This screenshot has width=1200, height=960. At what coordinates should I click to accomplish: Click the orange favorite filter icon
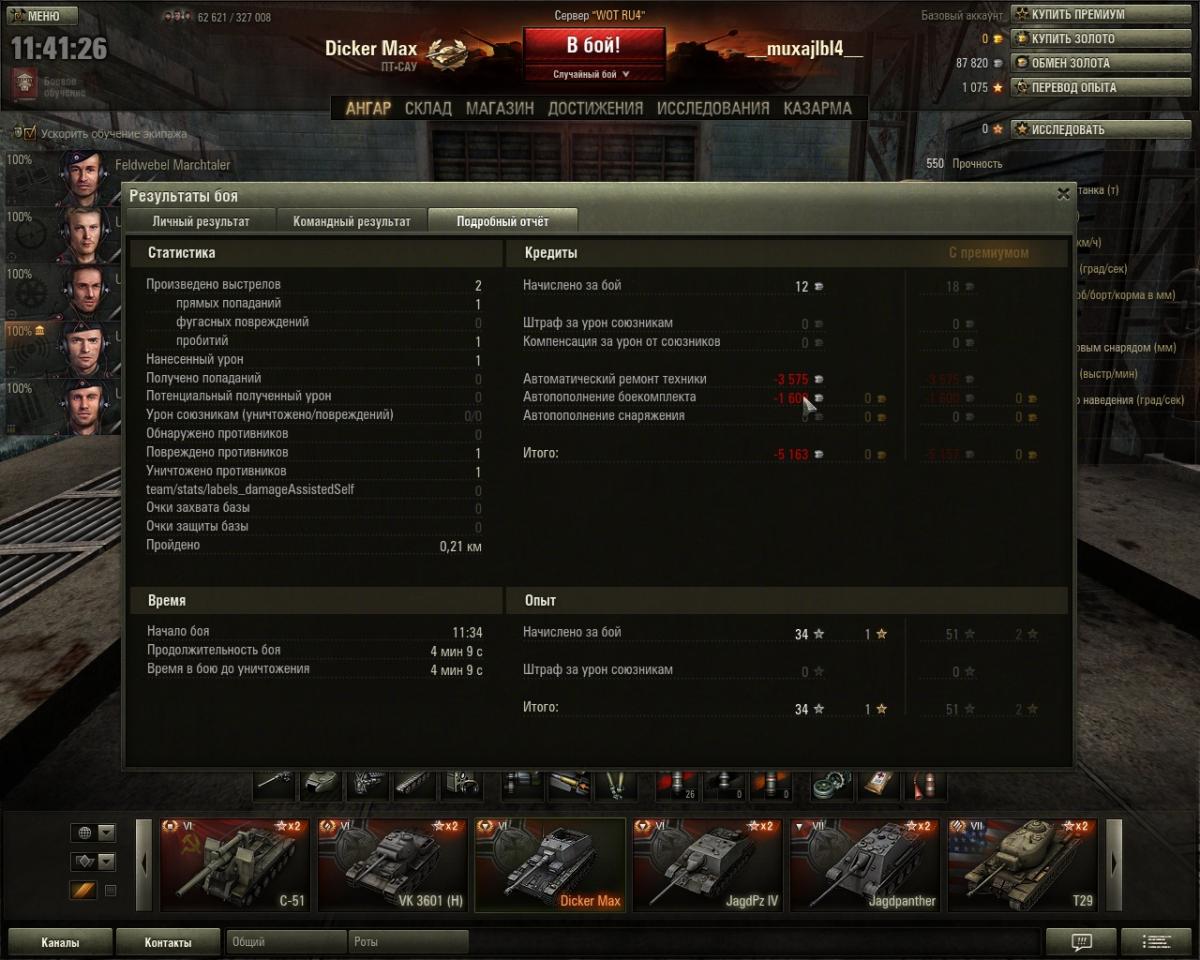(x=84, y=890)
